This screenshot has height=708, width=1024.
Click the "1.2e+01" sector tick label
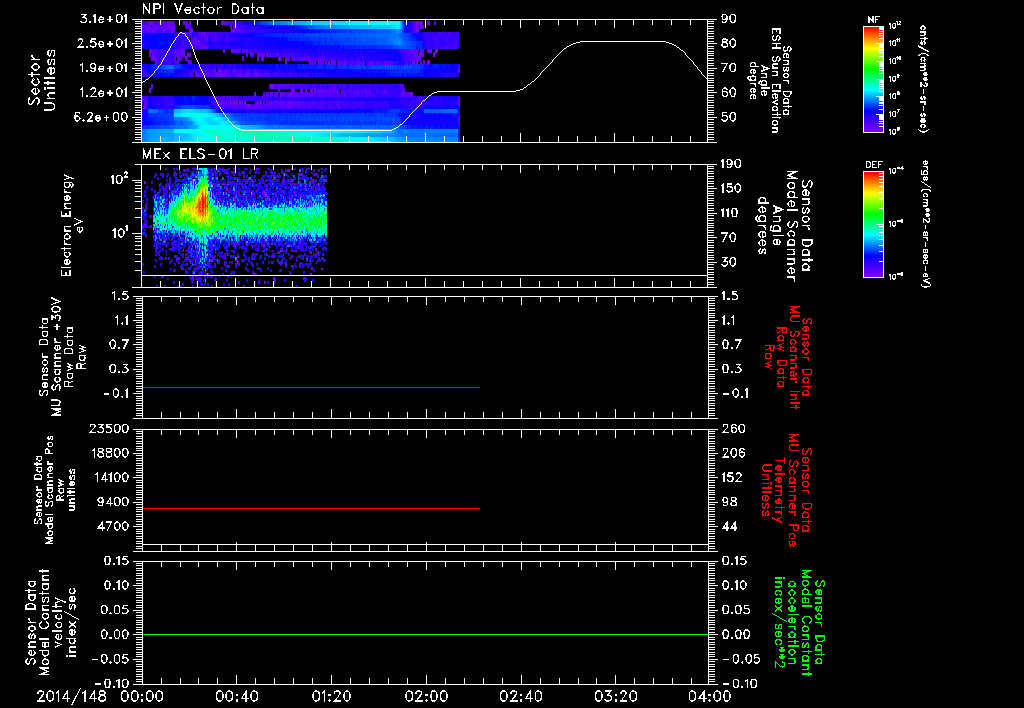pos(103,93)
